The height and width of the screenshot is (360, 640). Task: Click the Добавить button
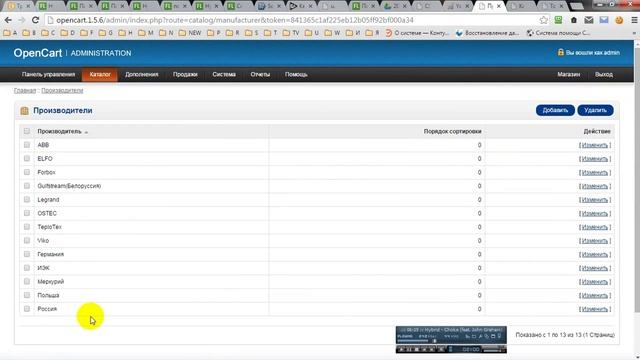pos(555,110)
